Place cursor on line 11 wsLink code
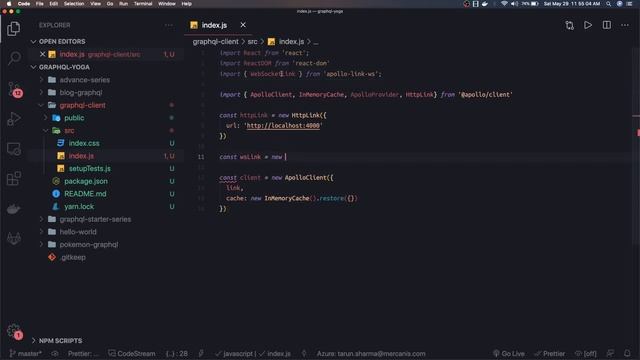Viewport: 640px width, 360px height. (x=253, y=157)
